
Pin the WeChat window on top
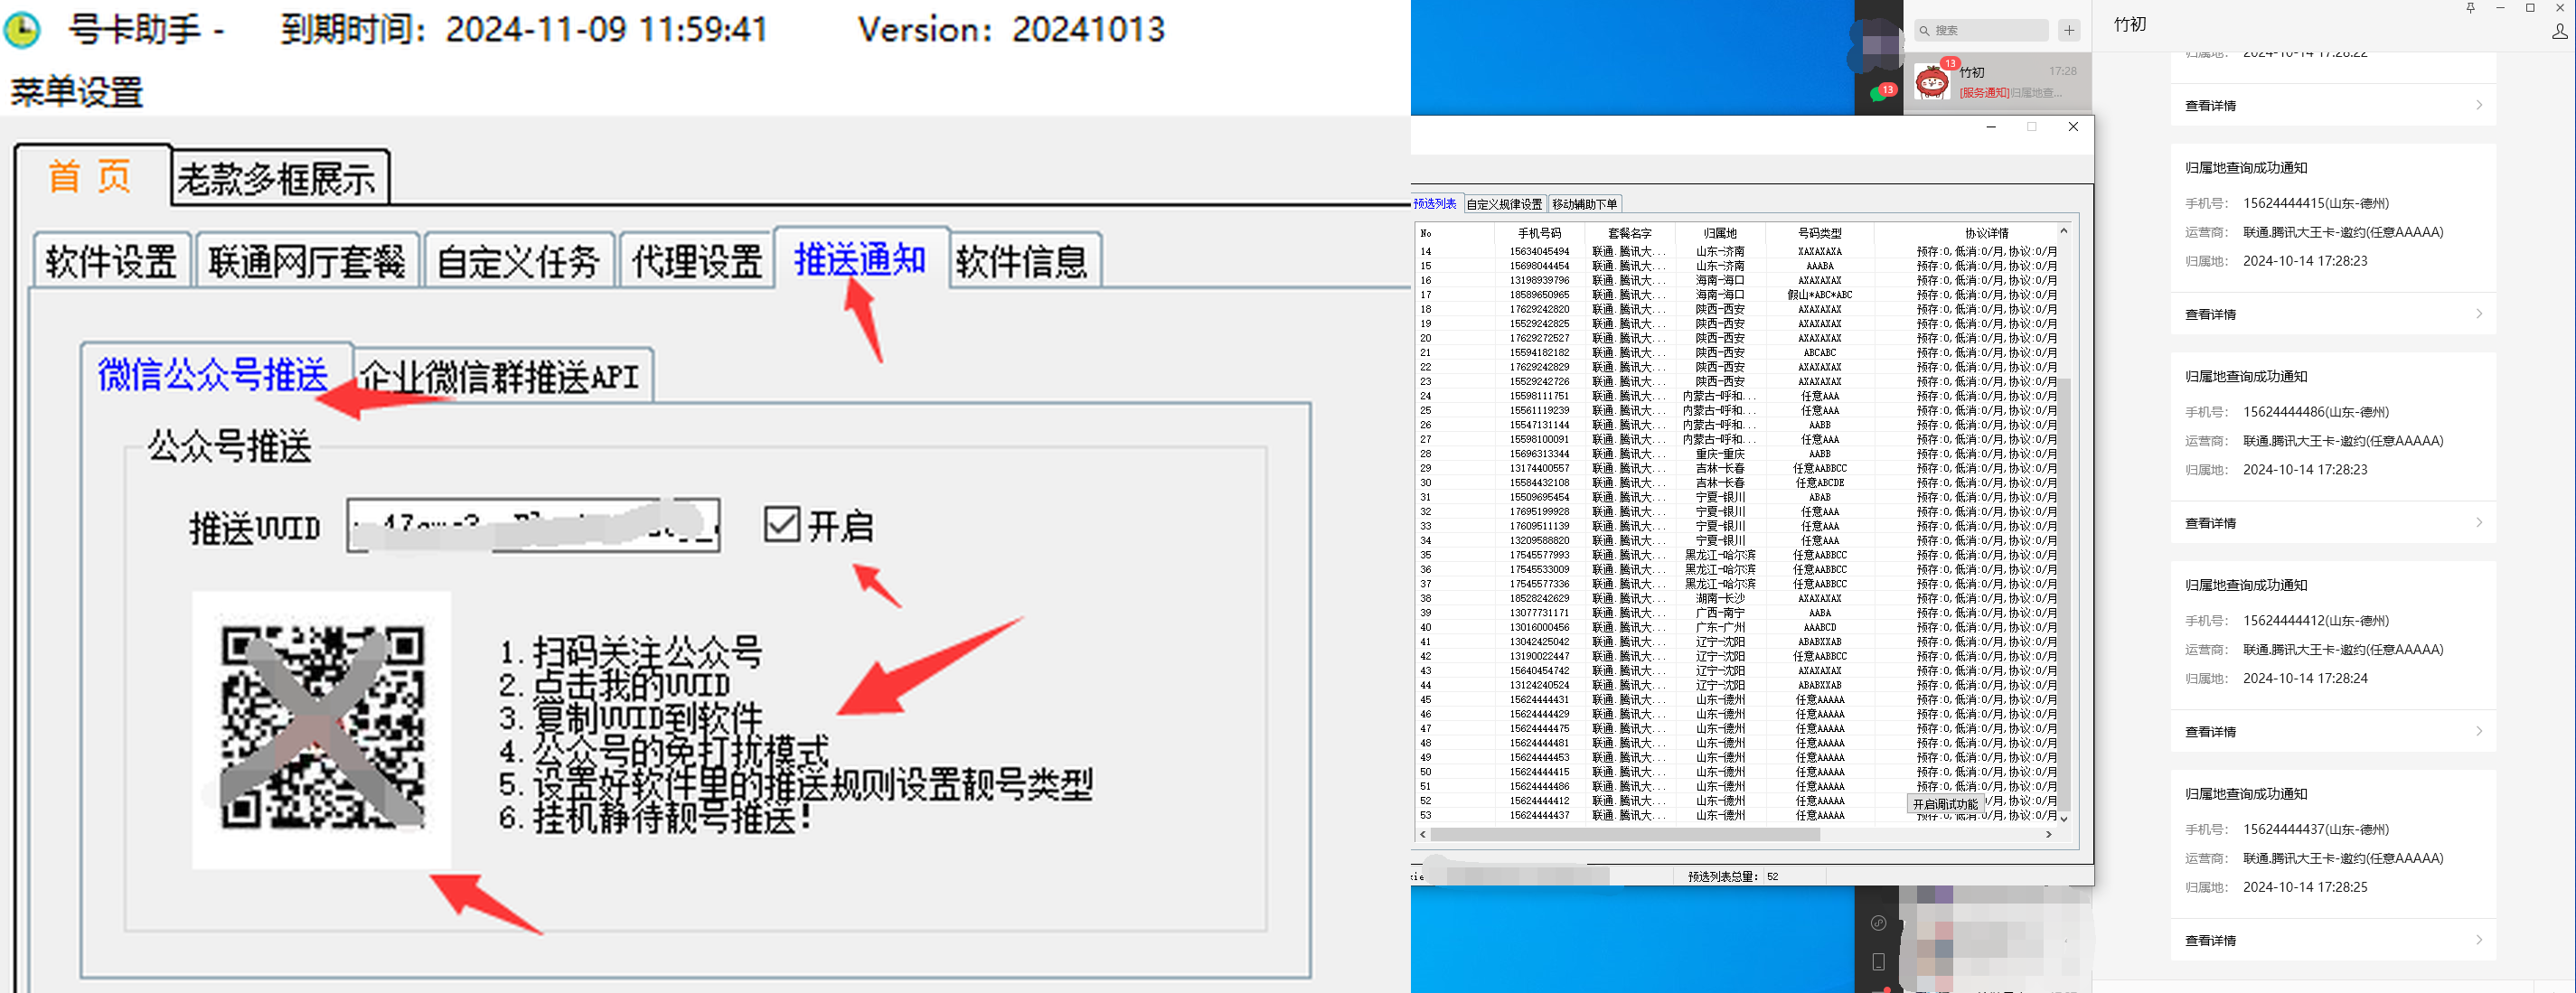(2470, 8)
